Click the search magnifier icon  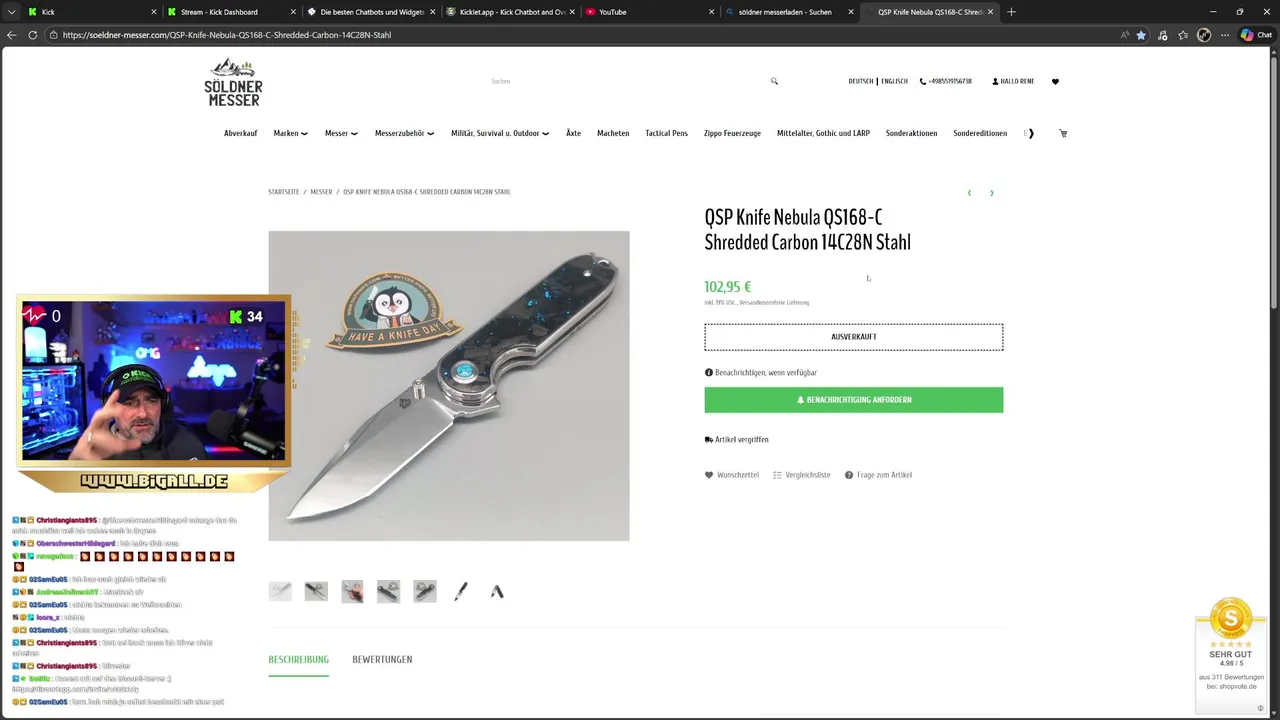tap(774, 81)
